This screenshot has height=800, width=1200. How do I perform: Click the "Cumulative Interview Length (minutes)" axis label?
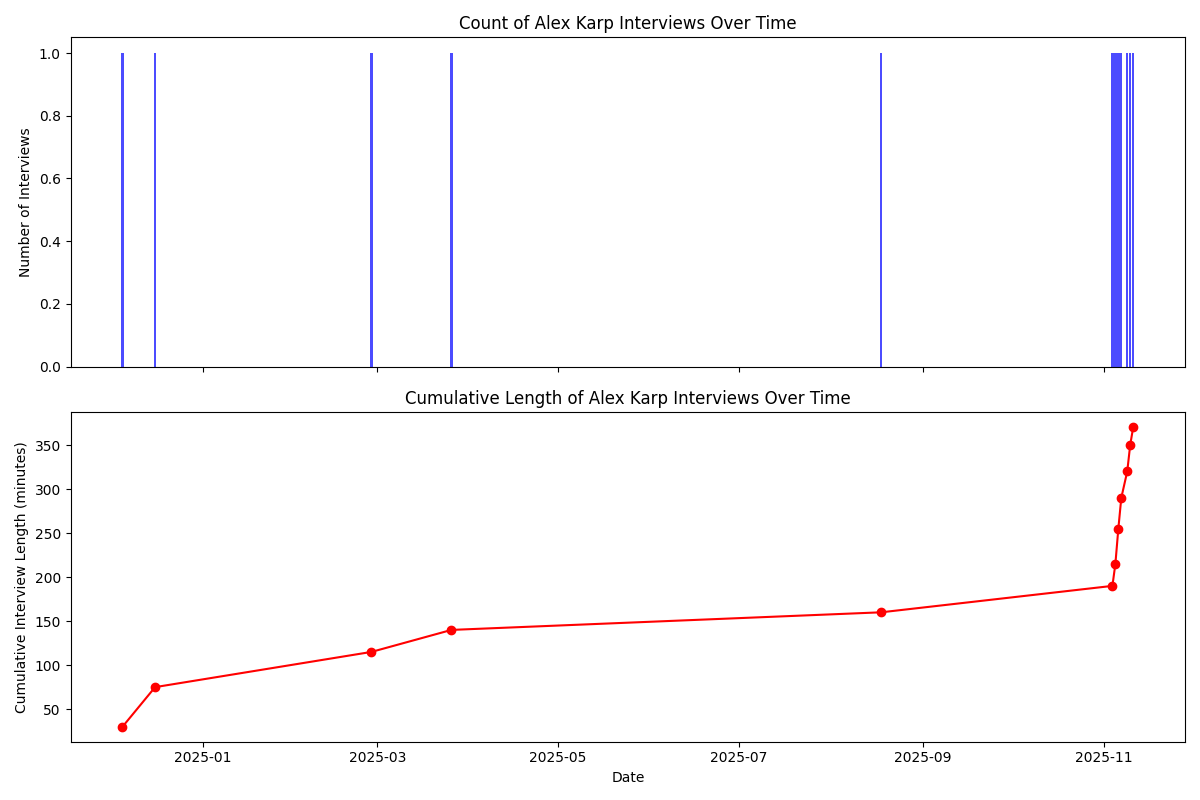21,577
